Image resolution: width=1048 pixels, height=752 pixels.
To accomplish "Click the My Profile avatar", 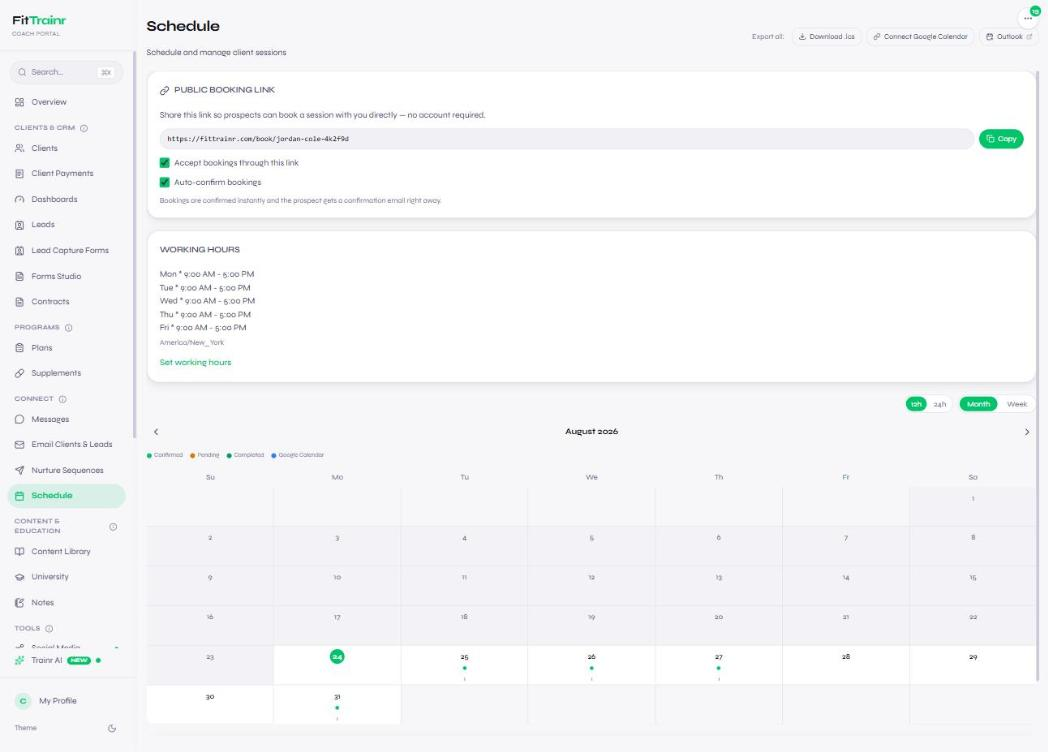I will tap(23, 701).
